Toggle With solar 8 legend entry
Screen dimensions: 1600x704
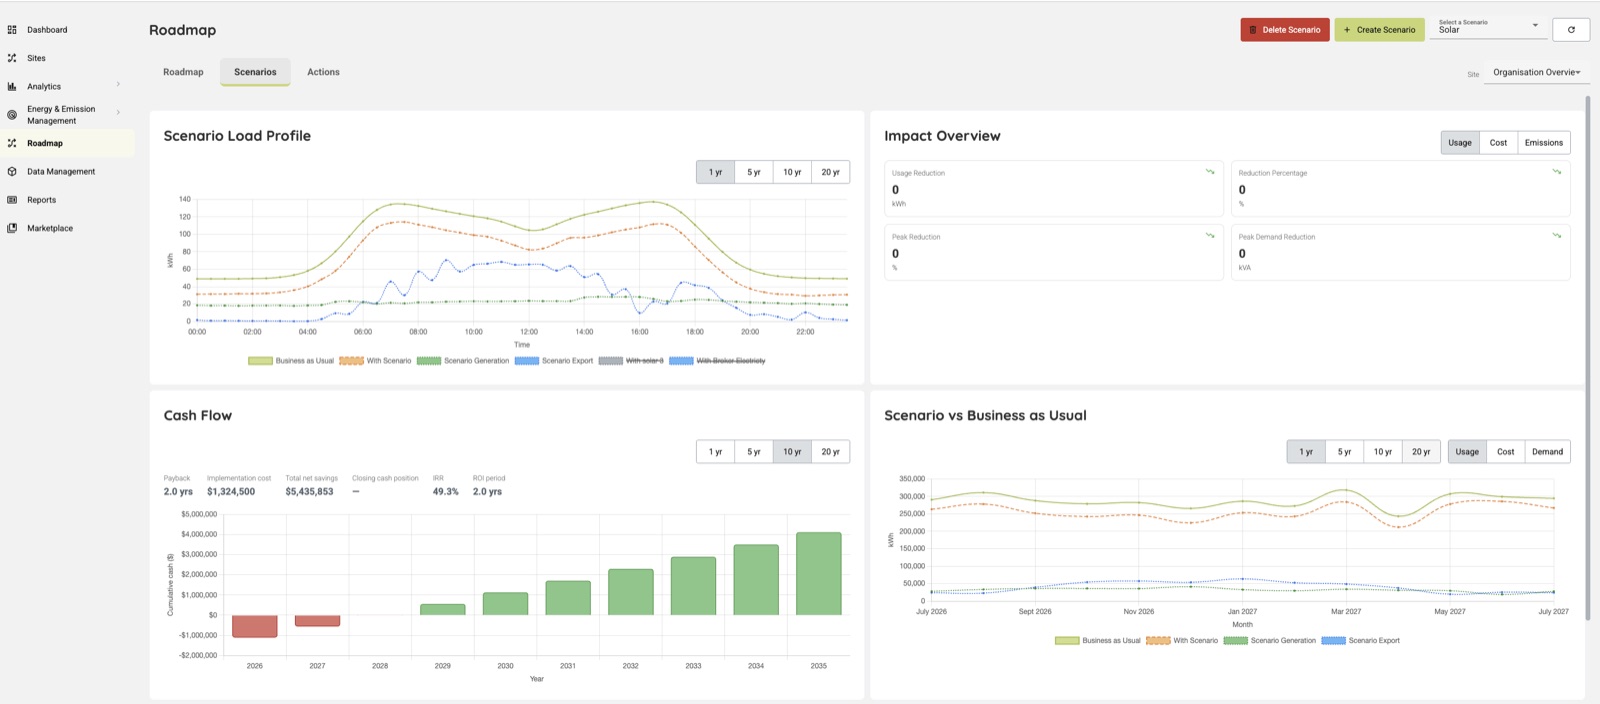(631, 361)
